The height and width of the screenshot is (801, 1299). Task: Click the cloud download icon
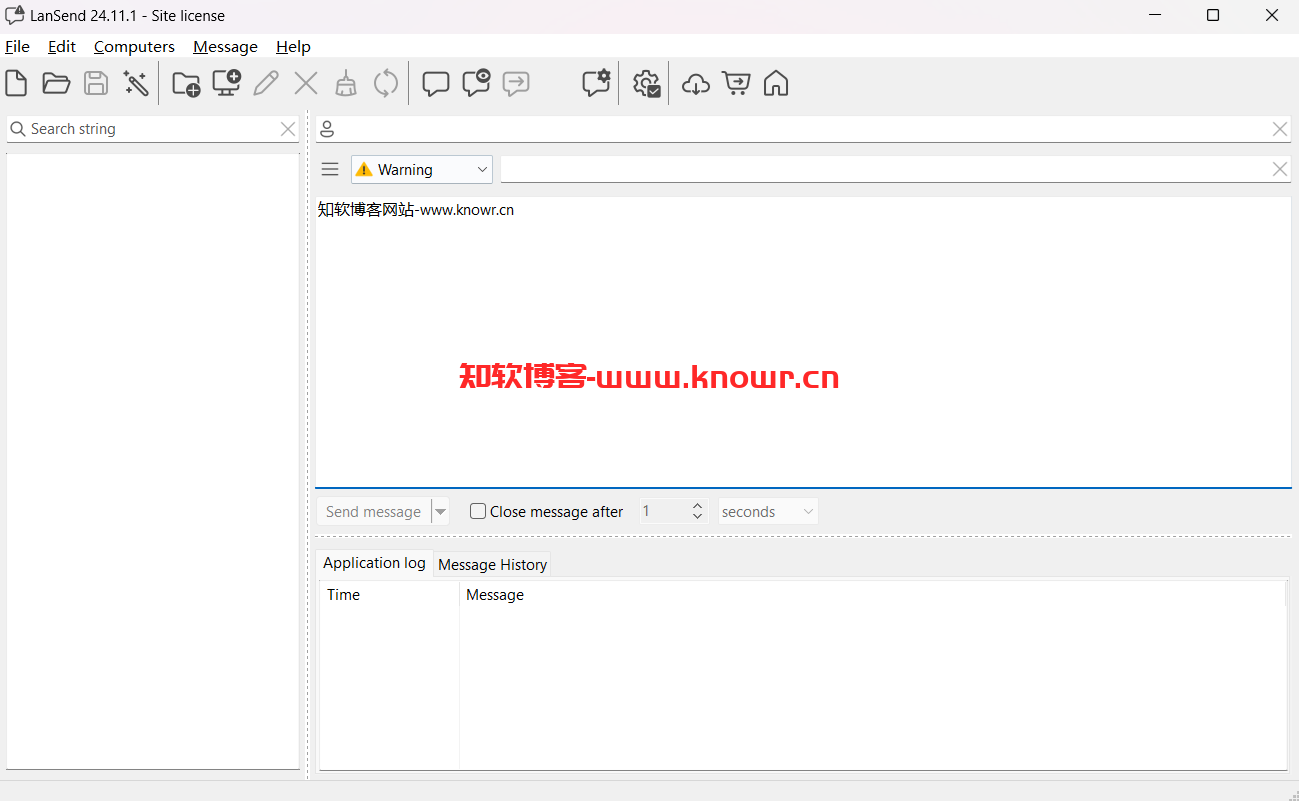click(x=696, y=84)
